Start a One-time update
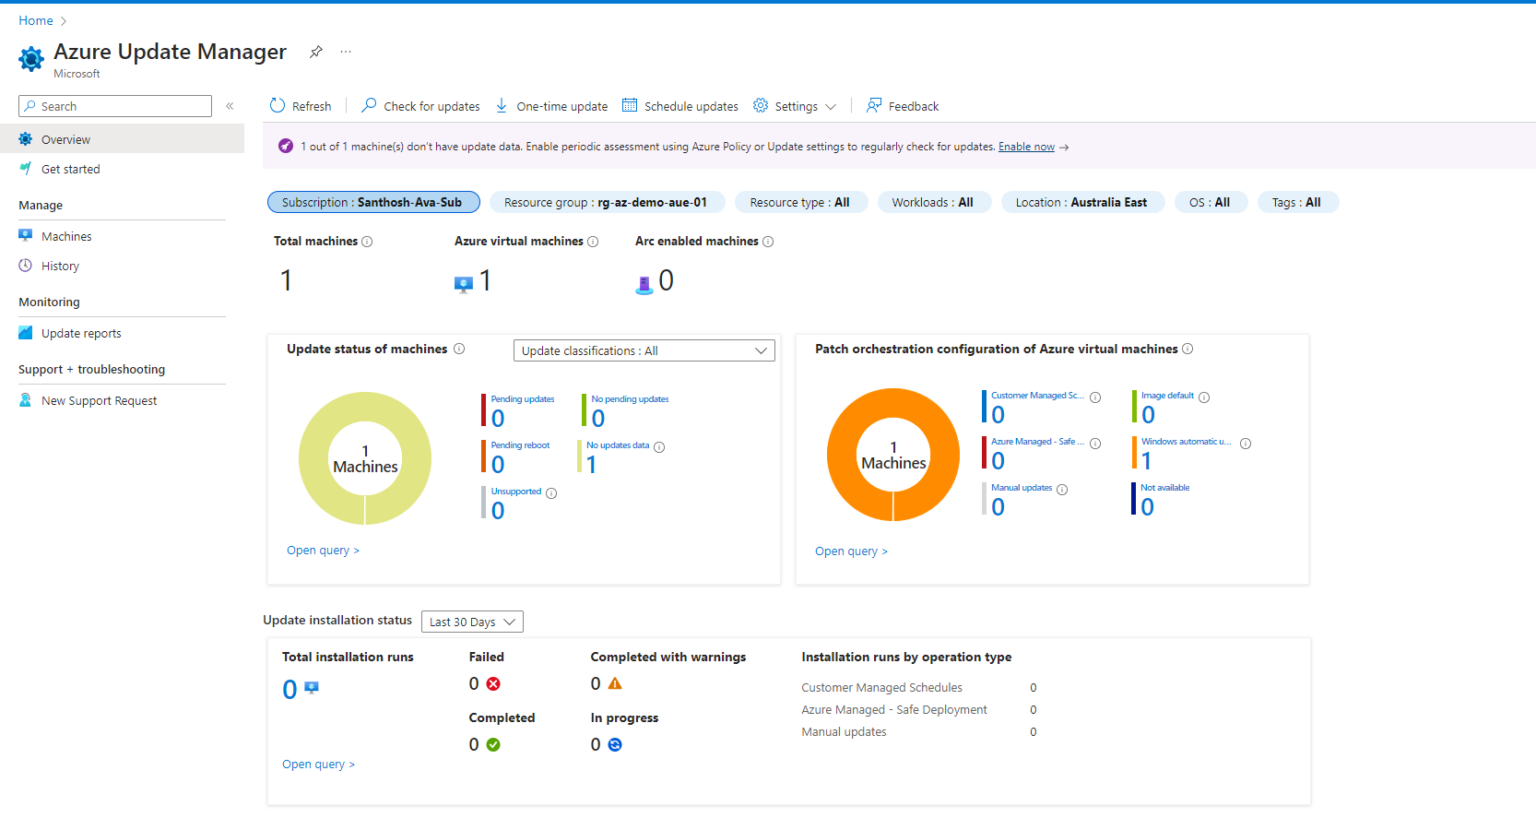Image resolution: width=1536 pixels, height=818 pixels. coord(551,105)
